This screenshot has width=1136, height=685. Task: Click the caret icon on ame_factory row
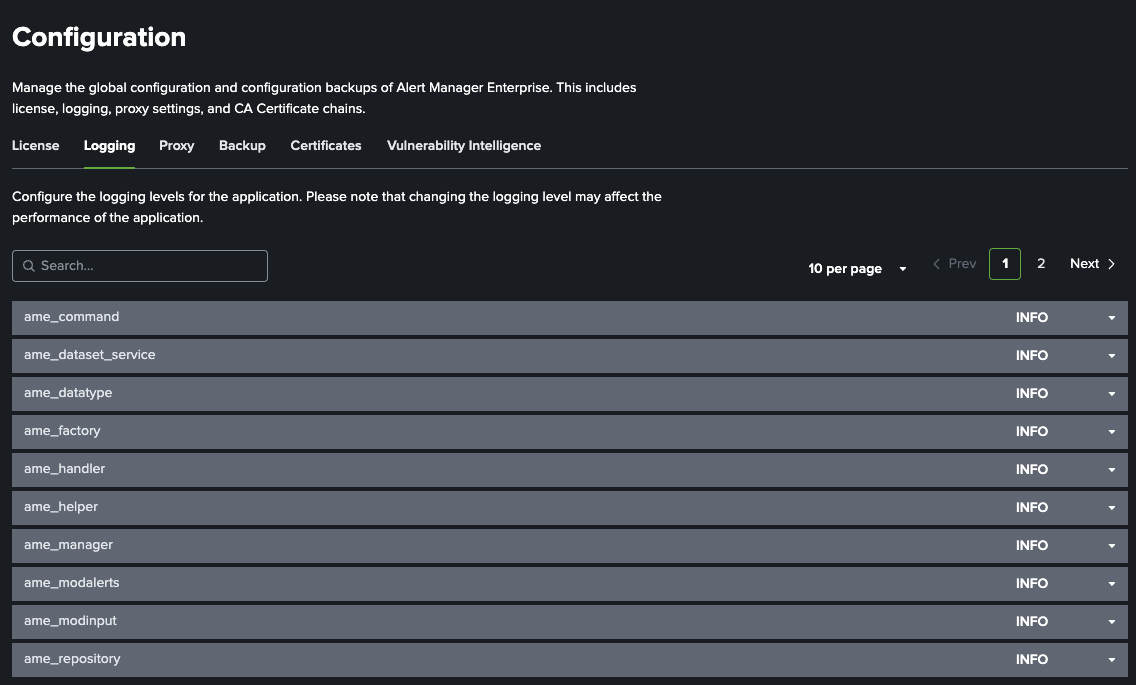[1111, 431]
